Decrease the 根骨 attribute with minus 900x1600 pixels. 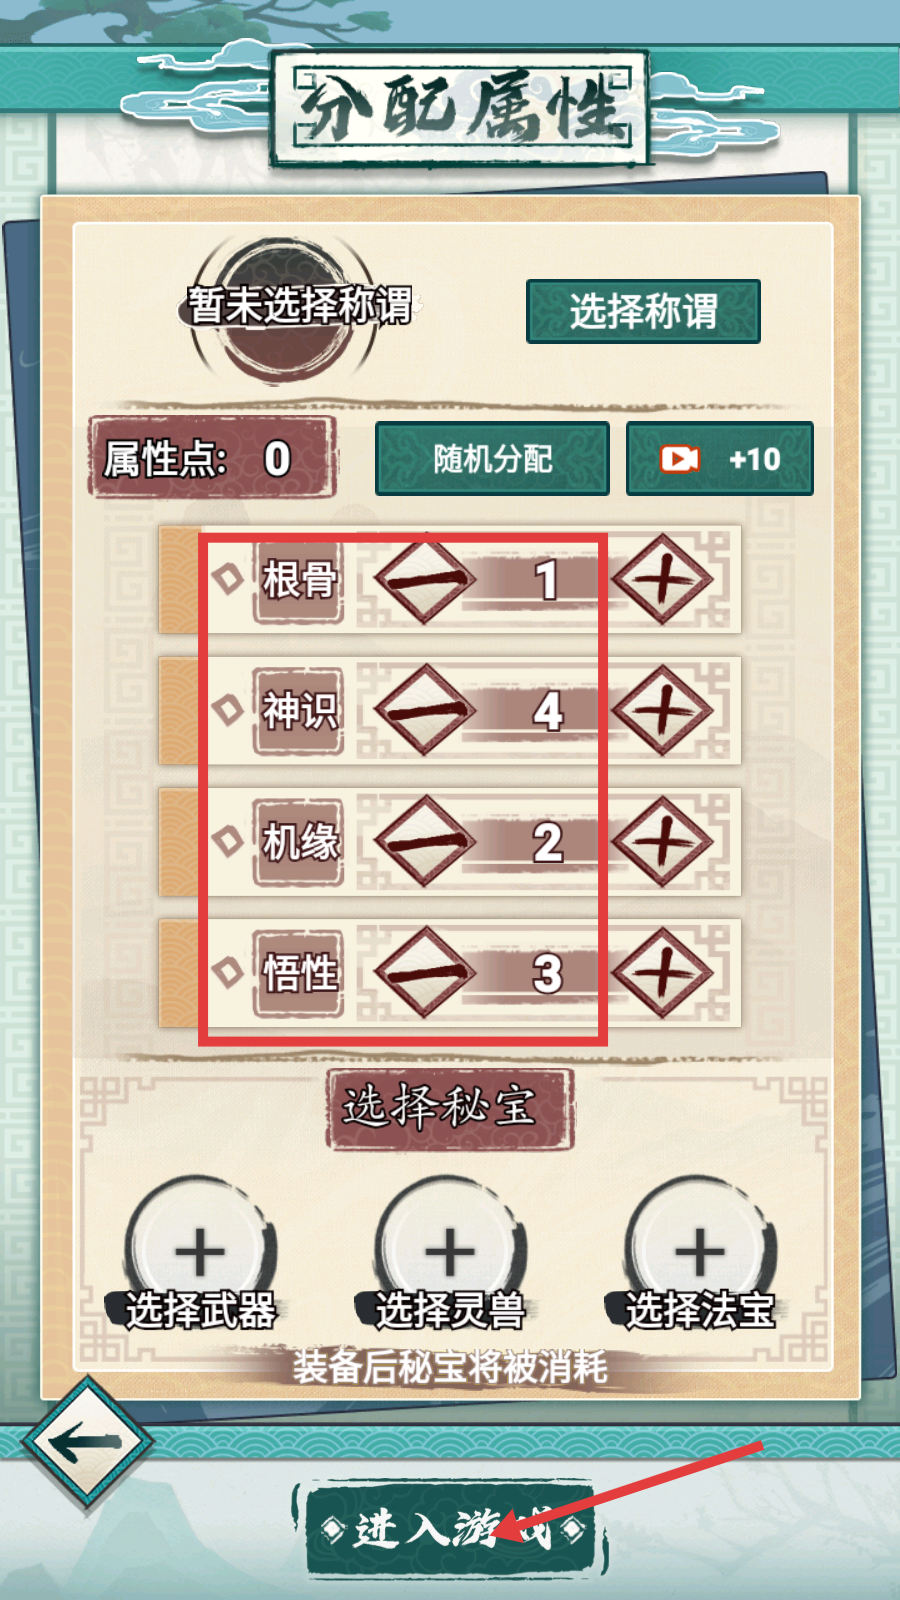(425, 580)
